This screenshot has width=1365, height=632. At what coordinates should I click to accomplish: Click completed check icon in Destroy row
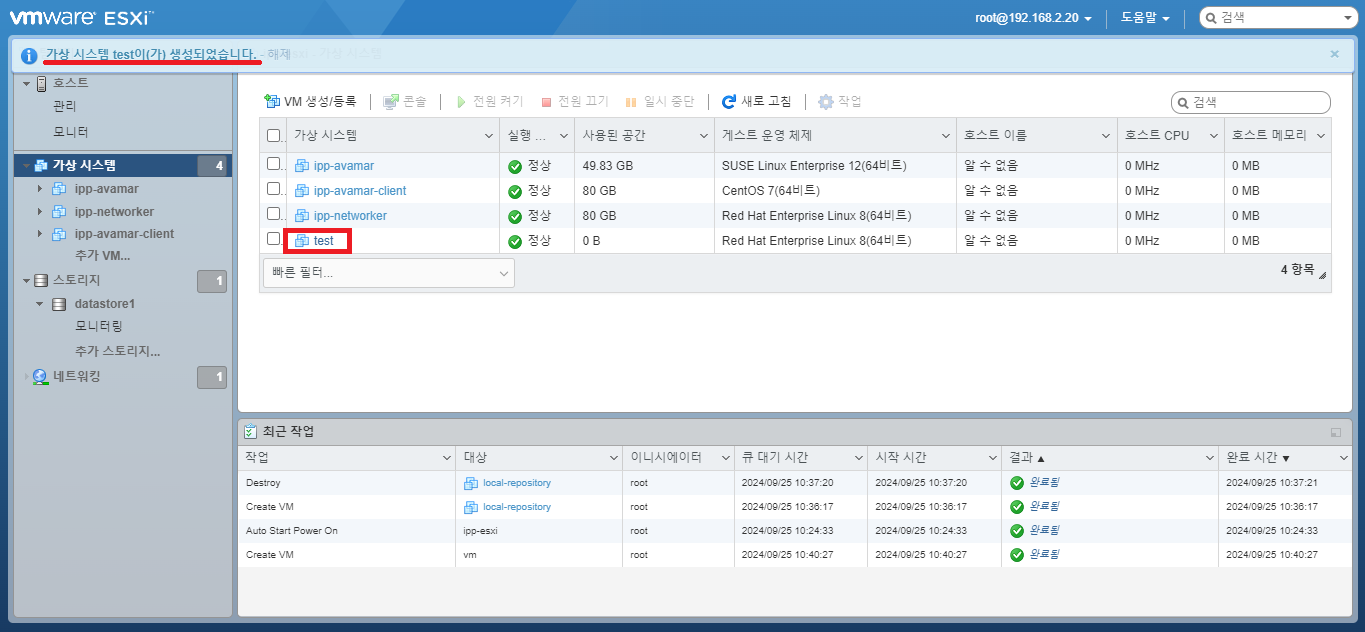(x=1017, y=483)
